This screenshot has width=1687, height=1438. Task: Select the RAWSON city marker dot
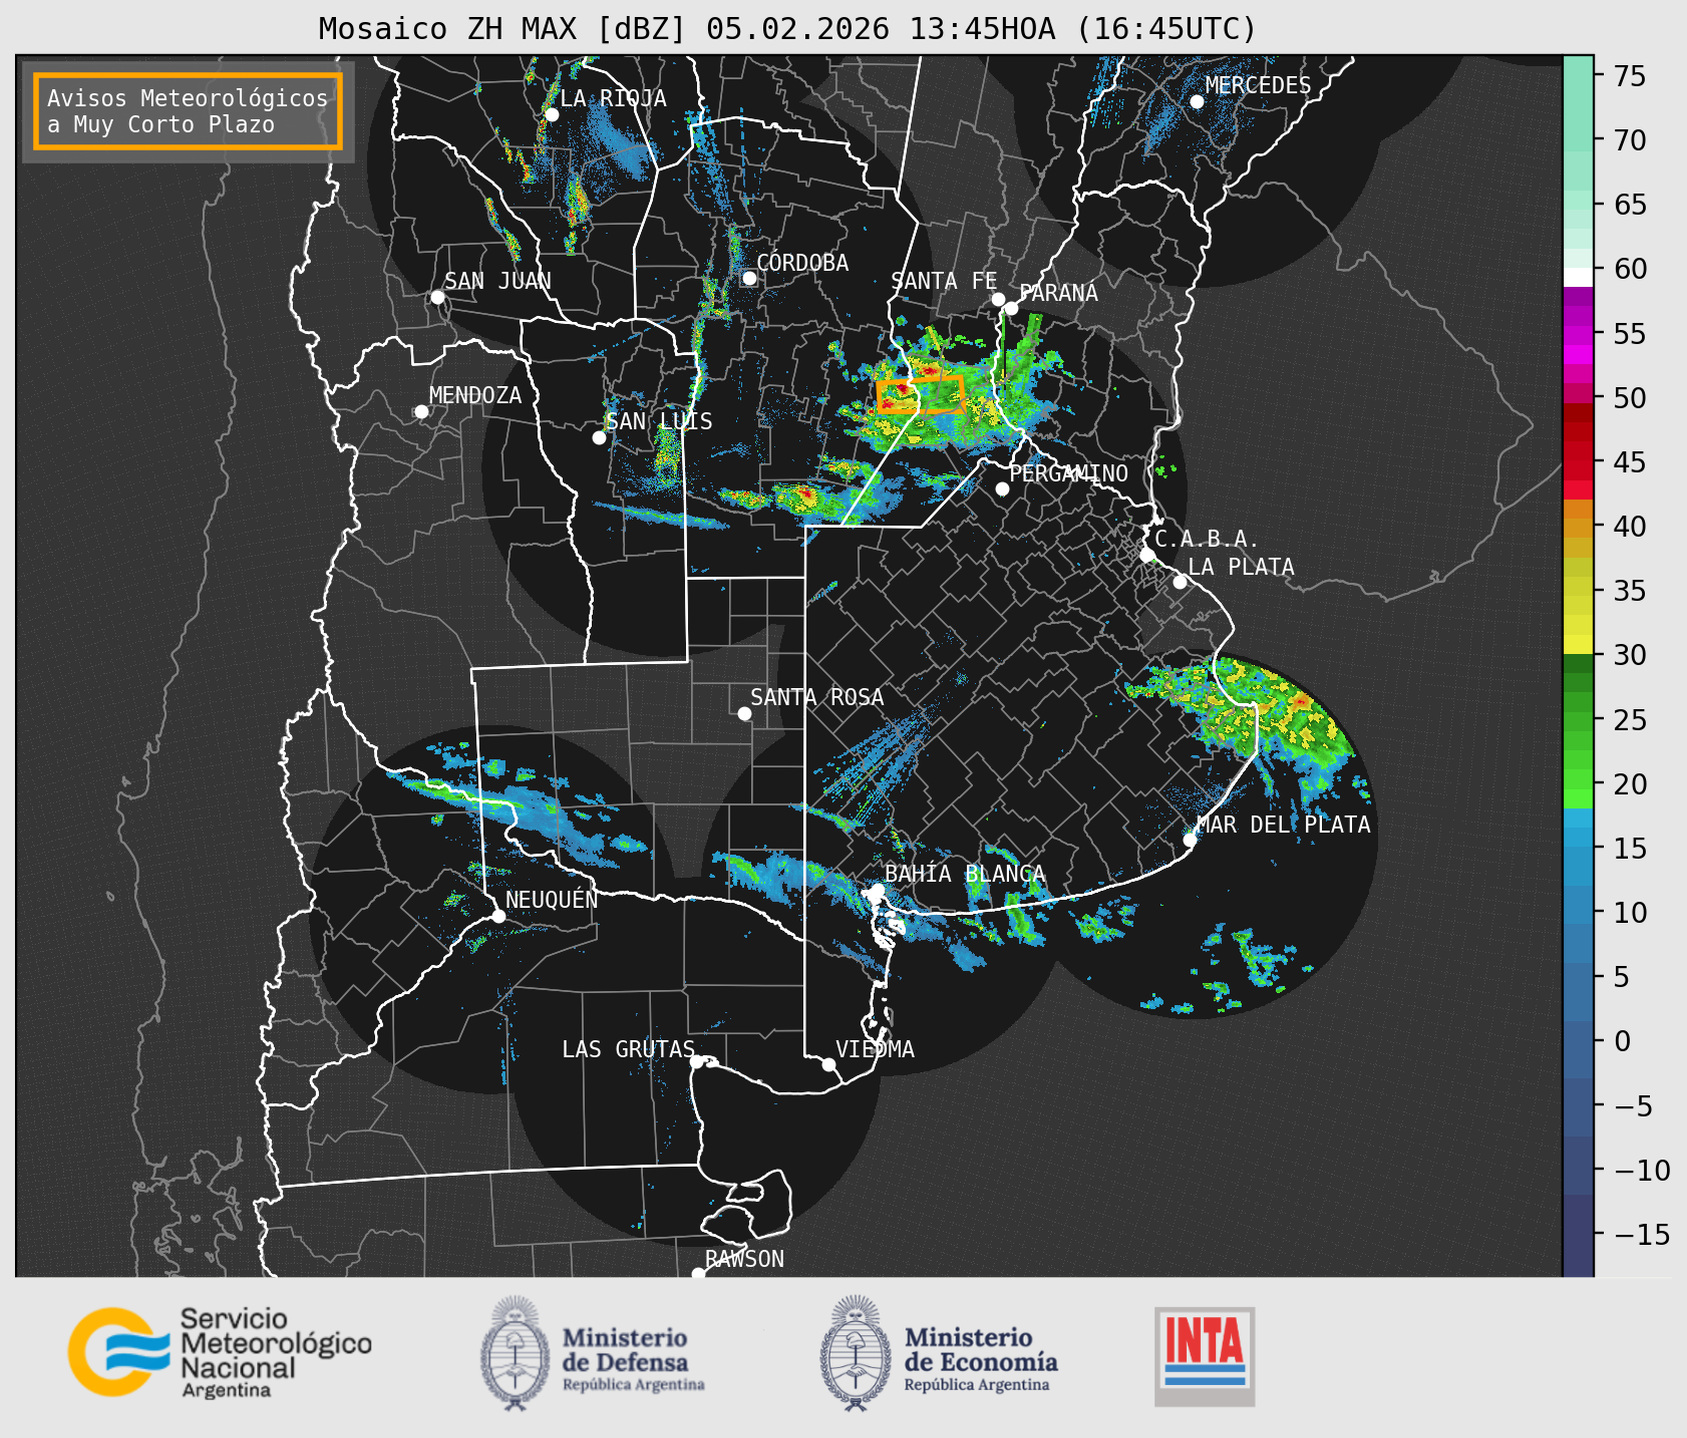pos(698,1274)
